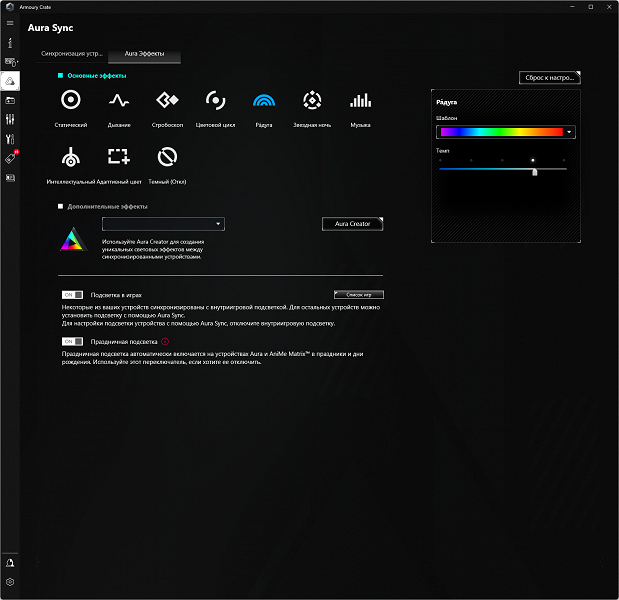Select the Цветовой цикл effect icon
This screenshot has width=619, height=600.
(215, 100)
